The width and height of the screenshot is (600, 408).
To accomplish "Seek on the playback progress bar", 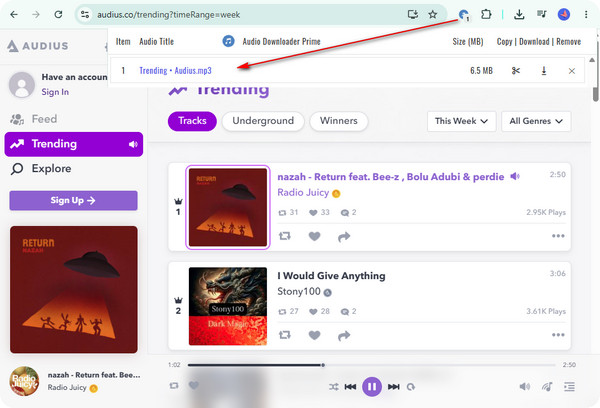I will tap(371, 365).
